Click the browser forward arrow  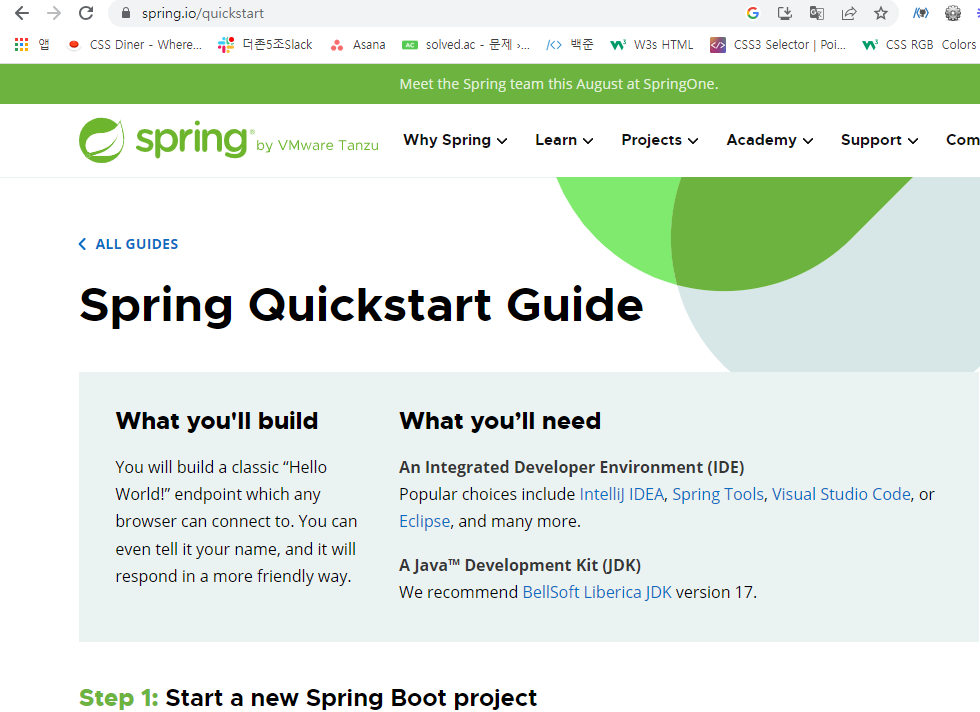pos(54,13)
